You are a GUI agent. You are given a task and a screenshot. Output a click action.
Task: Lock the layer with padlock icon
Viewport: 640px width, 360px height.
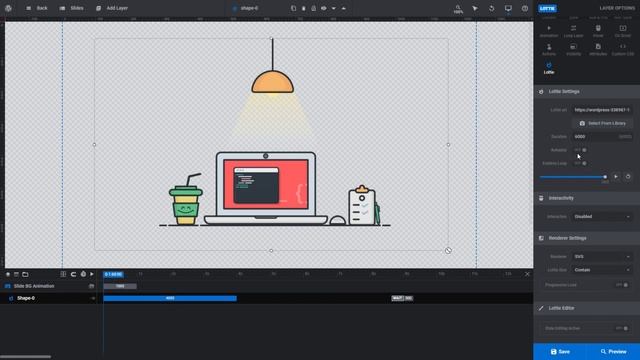pyautogui.click(x=313, y=8)
